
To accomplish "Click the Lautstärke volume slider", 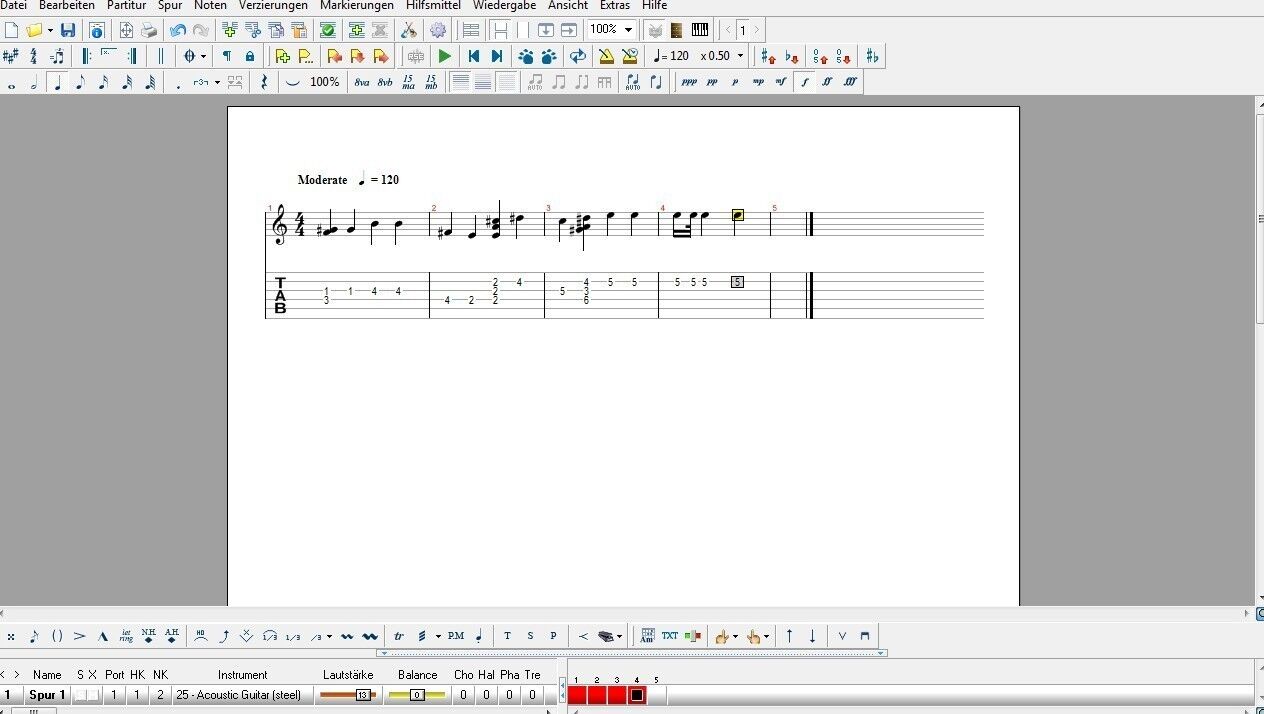I will coord(347,695).
